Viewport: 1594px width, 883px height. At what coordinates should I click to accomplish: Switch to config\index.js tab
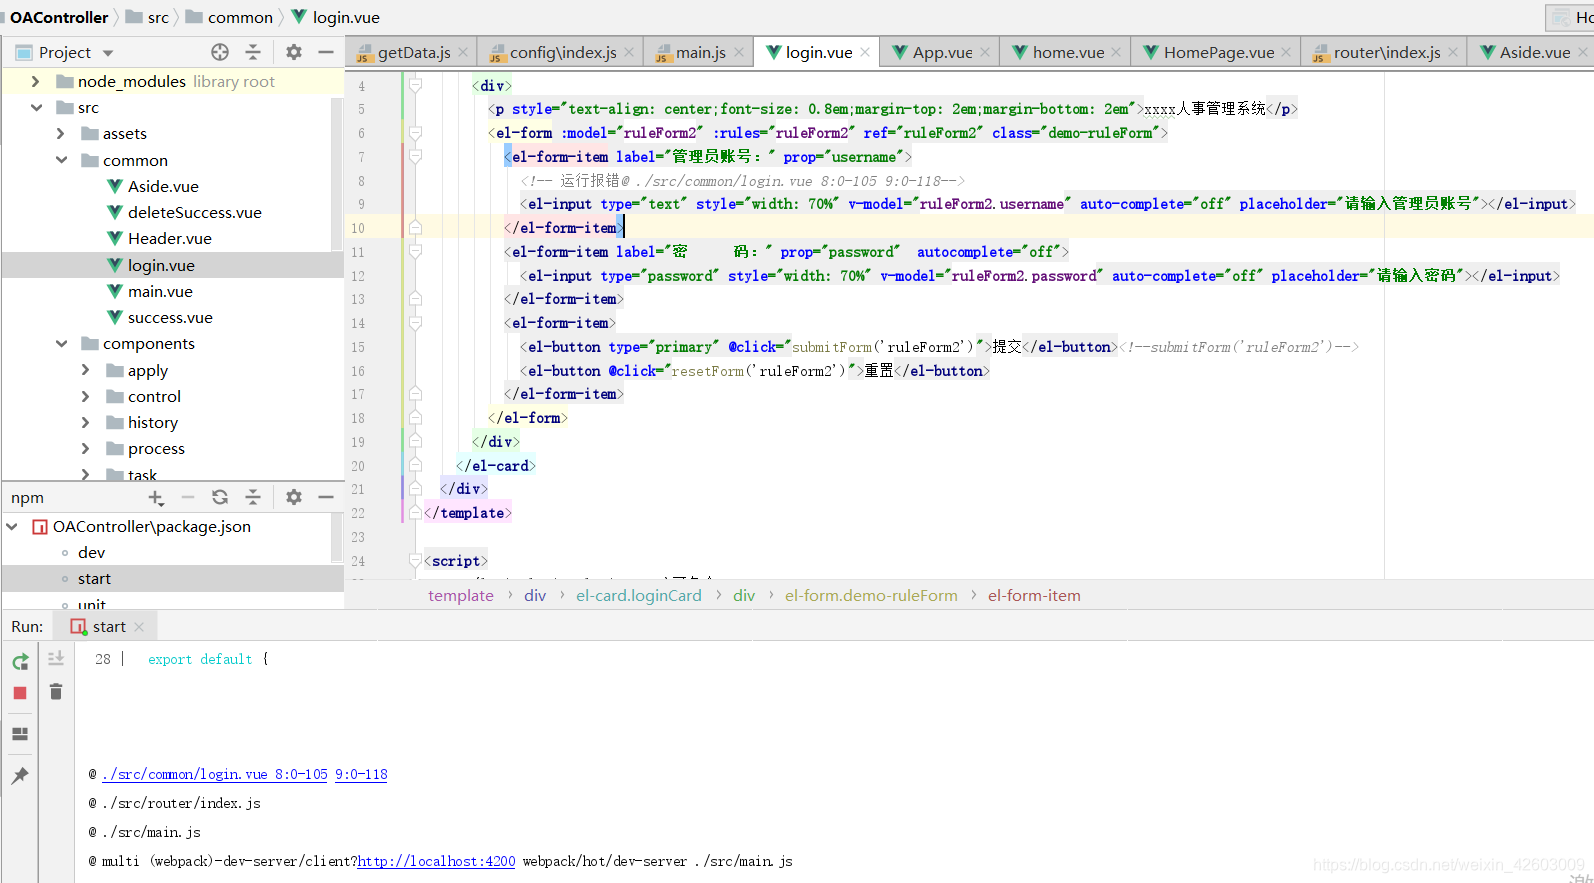point(562,52)
